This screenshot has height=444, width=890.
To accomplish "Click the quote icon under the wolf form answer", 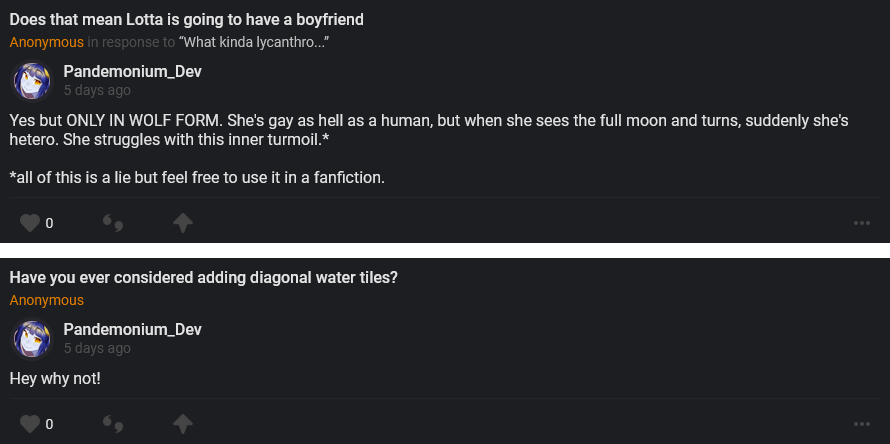I will (113, 223).
